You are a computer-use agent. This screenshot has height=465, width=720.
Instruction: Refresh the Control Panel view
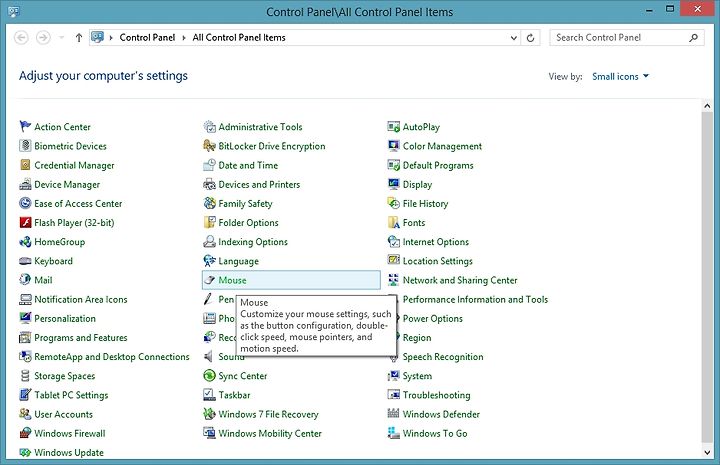[530, 38]
